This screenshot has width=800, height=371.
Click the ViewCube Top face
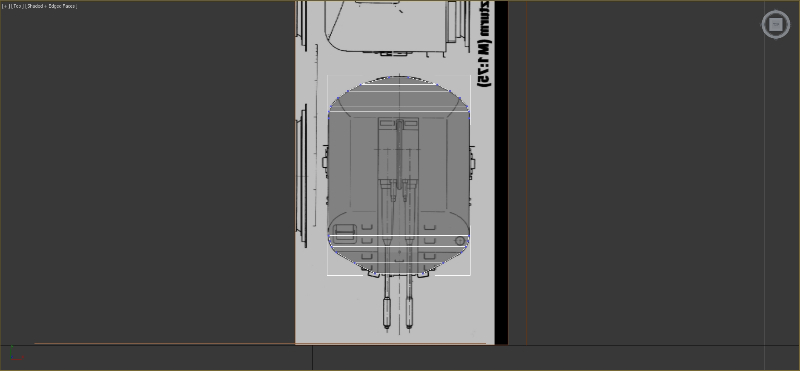tap(776, 24)
